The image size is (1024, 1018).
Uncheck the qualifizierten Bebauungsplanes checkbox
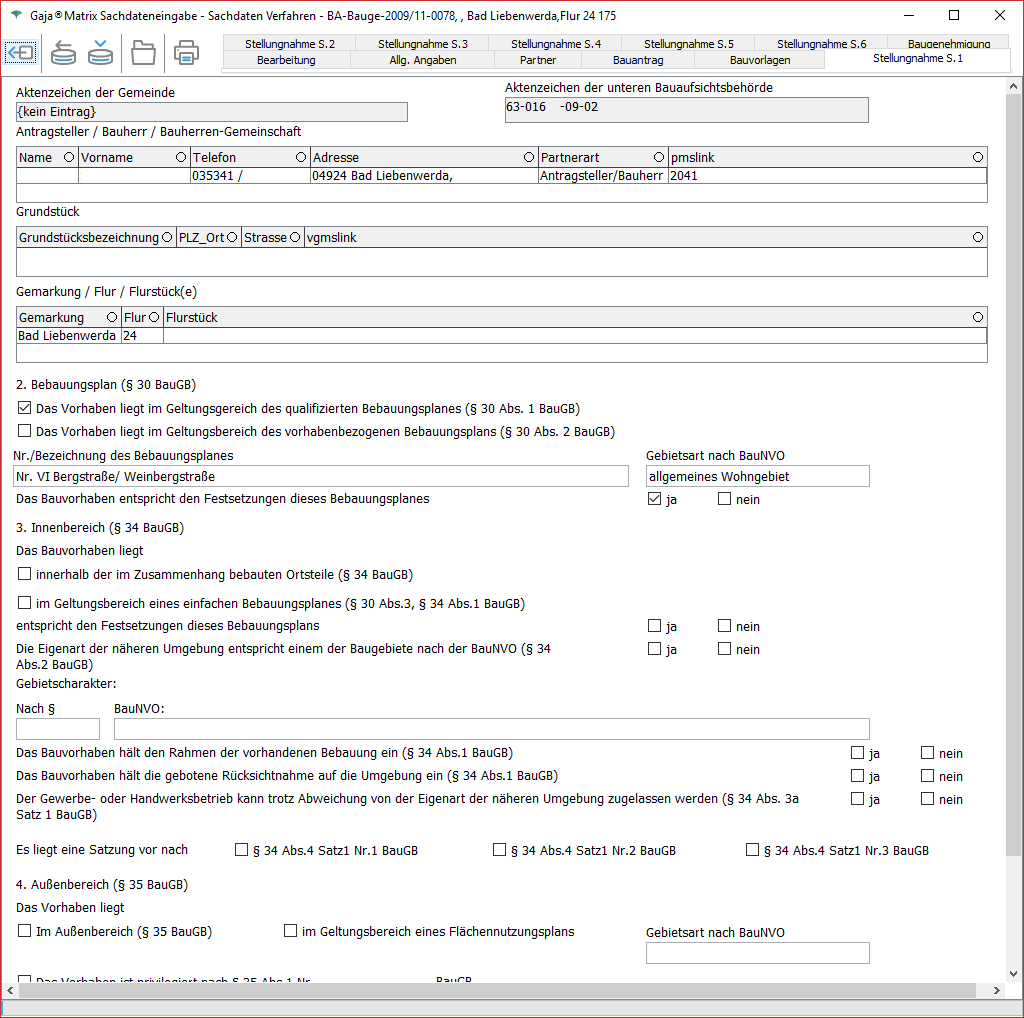point(25,408)
